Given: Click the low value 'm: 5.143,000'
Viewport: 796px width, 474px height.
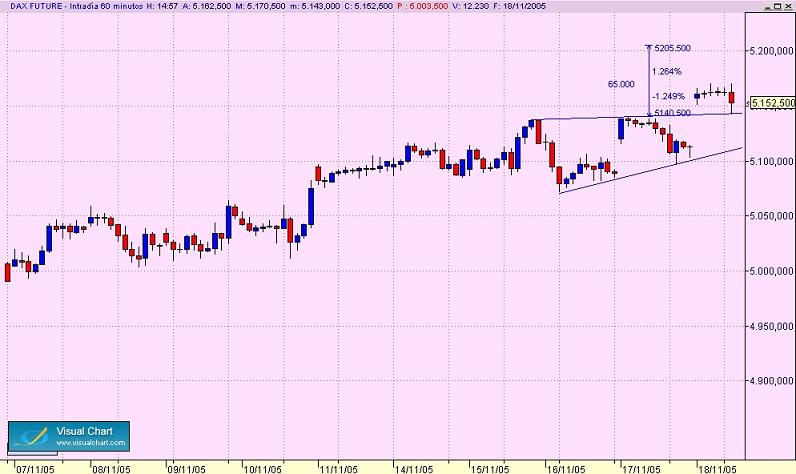Looking at the screenshot, I should pyautogui.click(x=314, y=6).
